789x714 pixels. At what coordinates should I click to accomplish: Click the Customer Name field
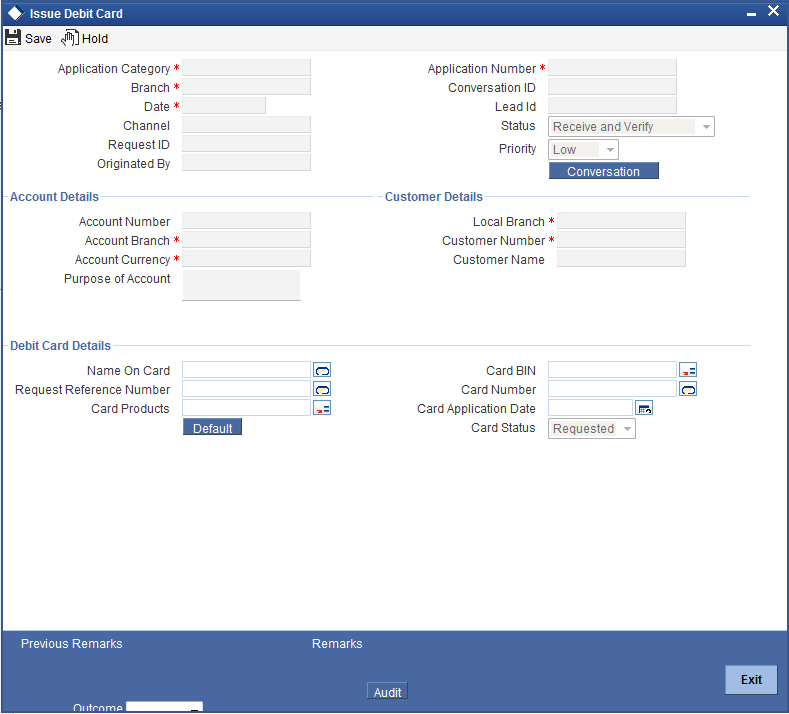point(621,259)
